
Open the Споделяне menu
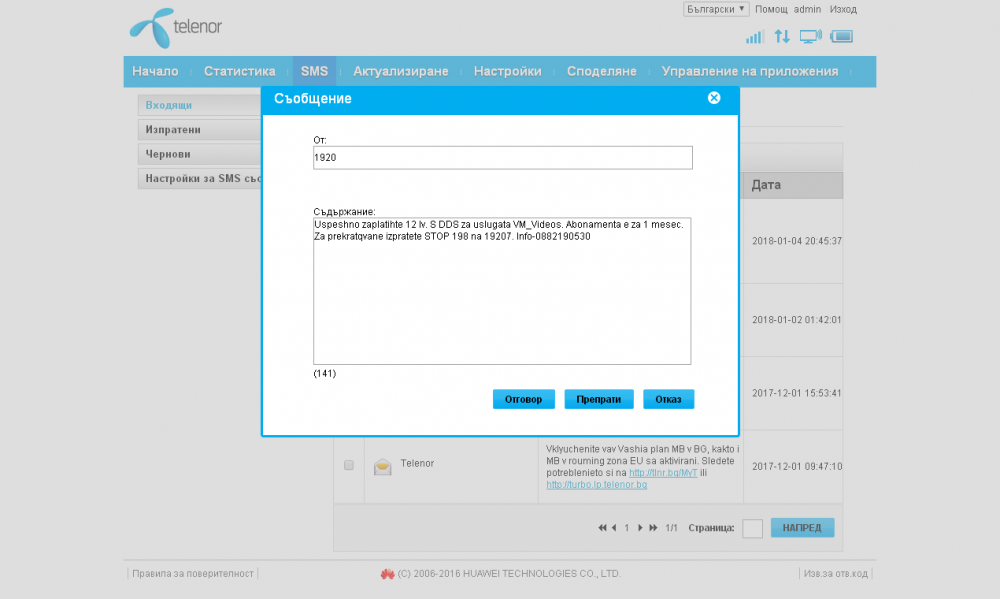(601, 71)
